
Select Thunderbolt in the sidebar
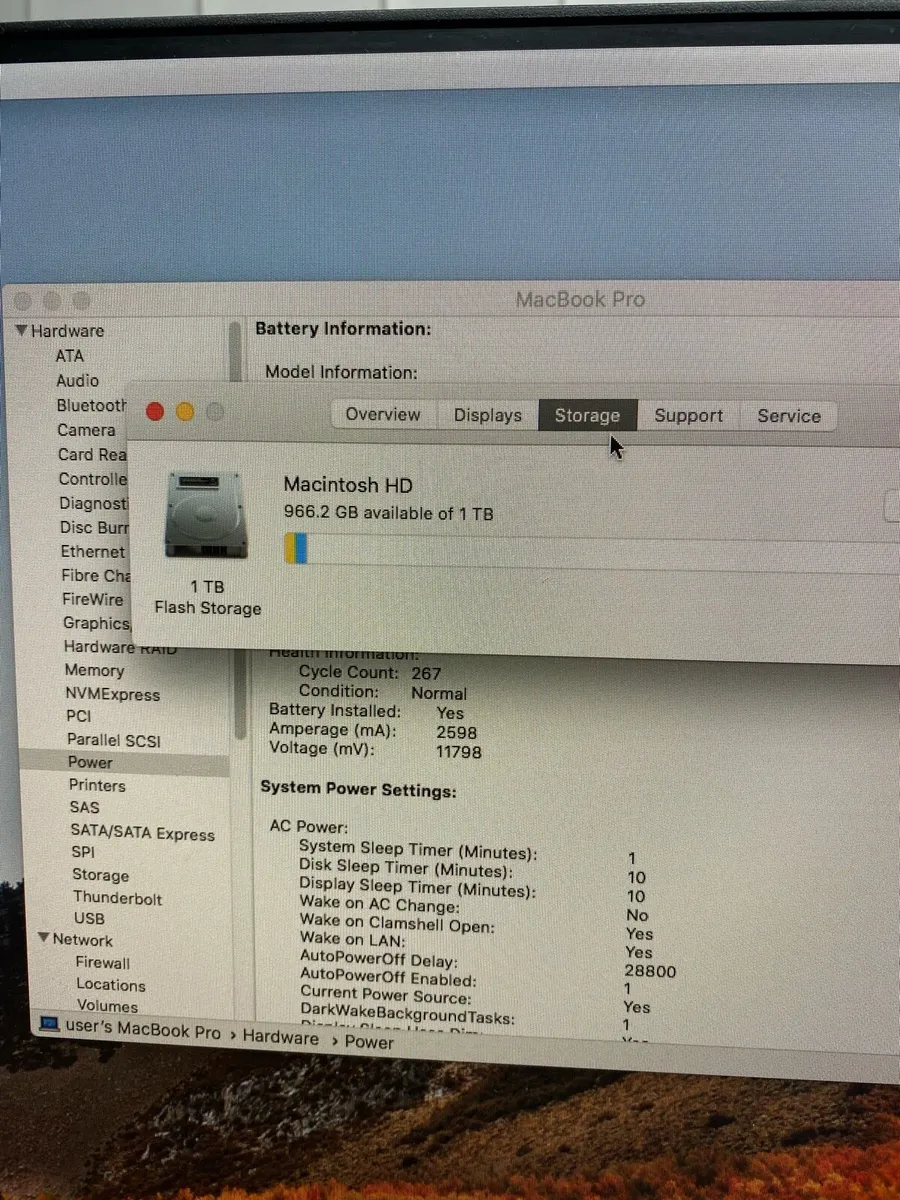(x=118, y=898)
